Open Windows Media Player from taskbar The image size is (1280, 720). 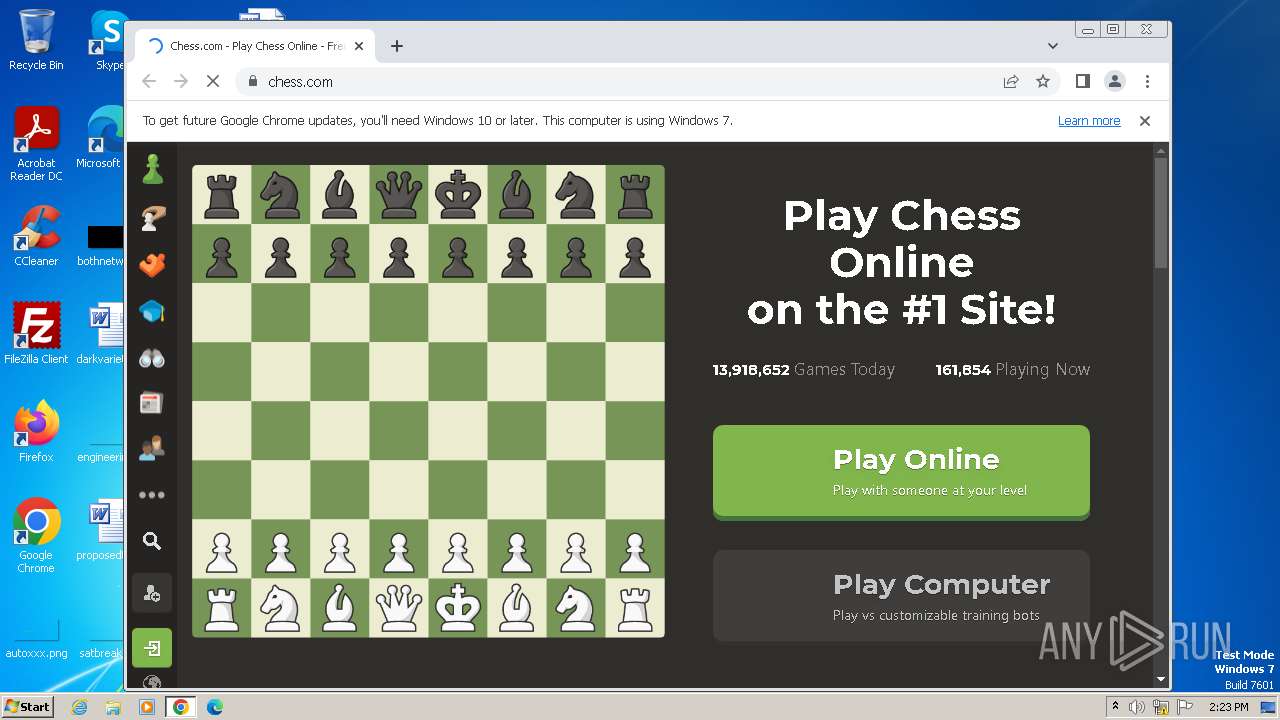[x=147, y=707]
